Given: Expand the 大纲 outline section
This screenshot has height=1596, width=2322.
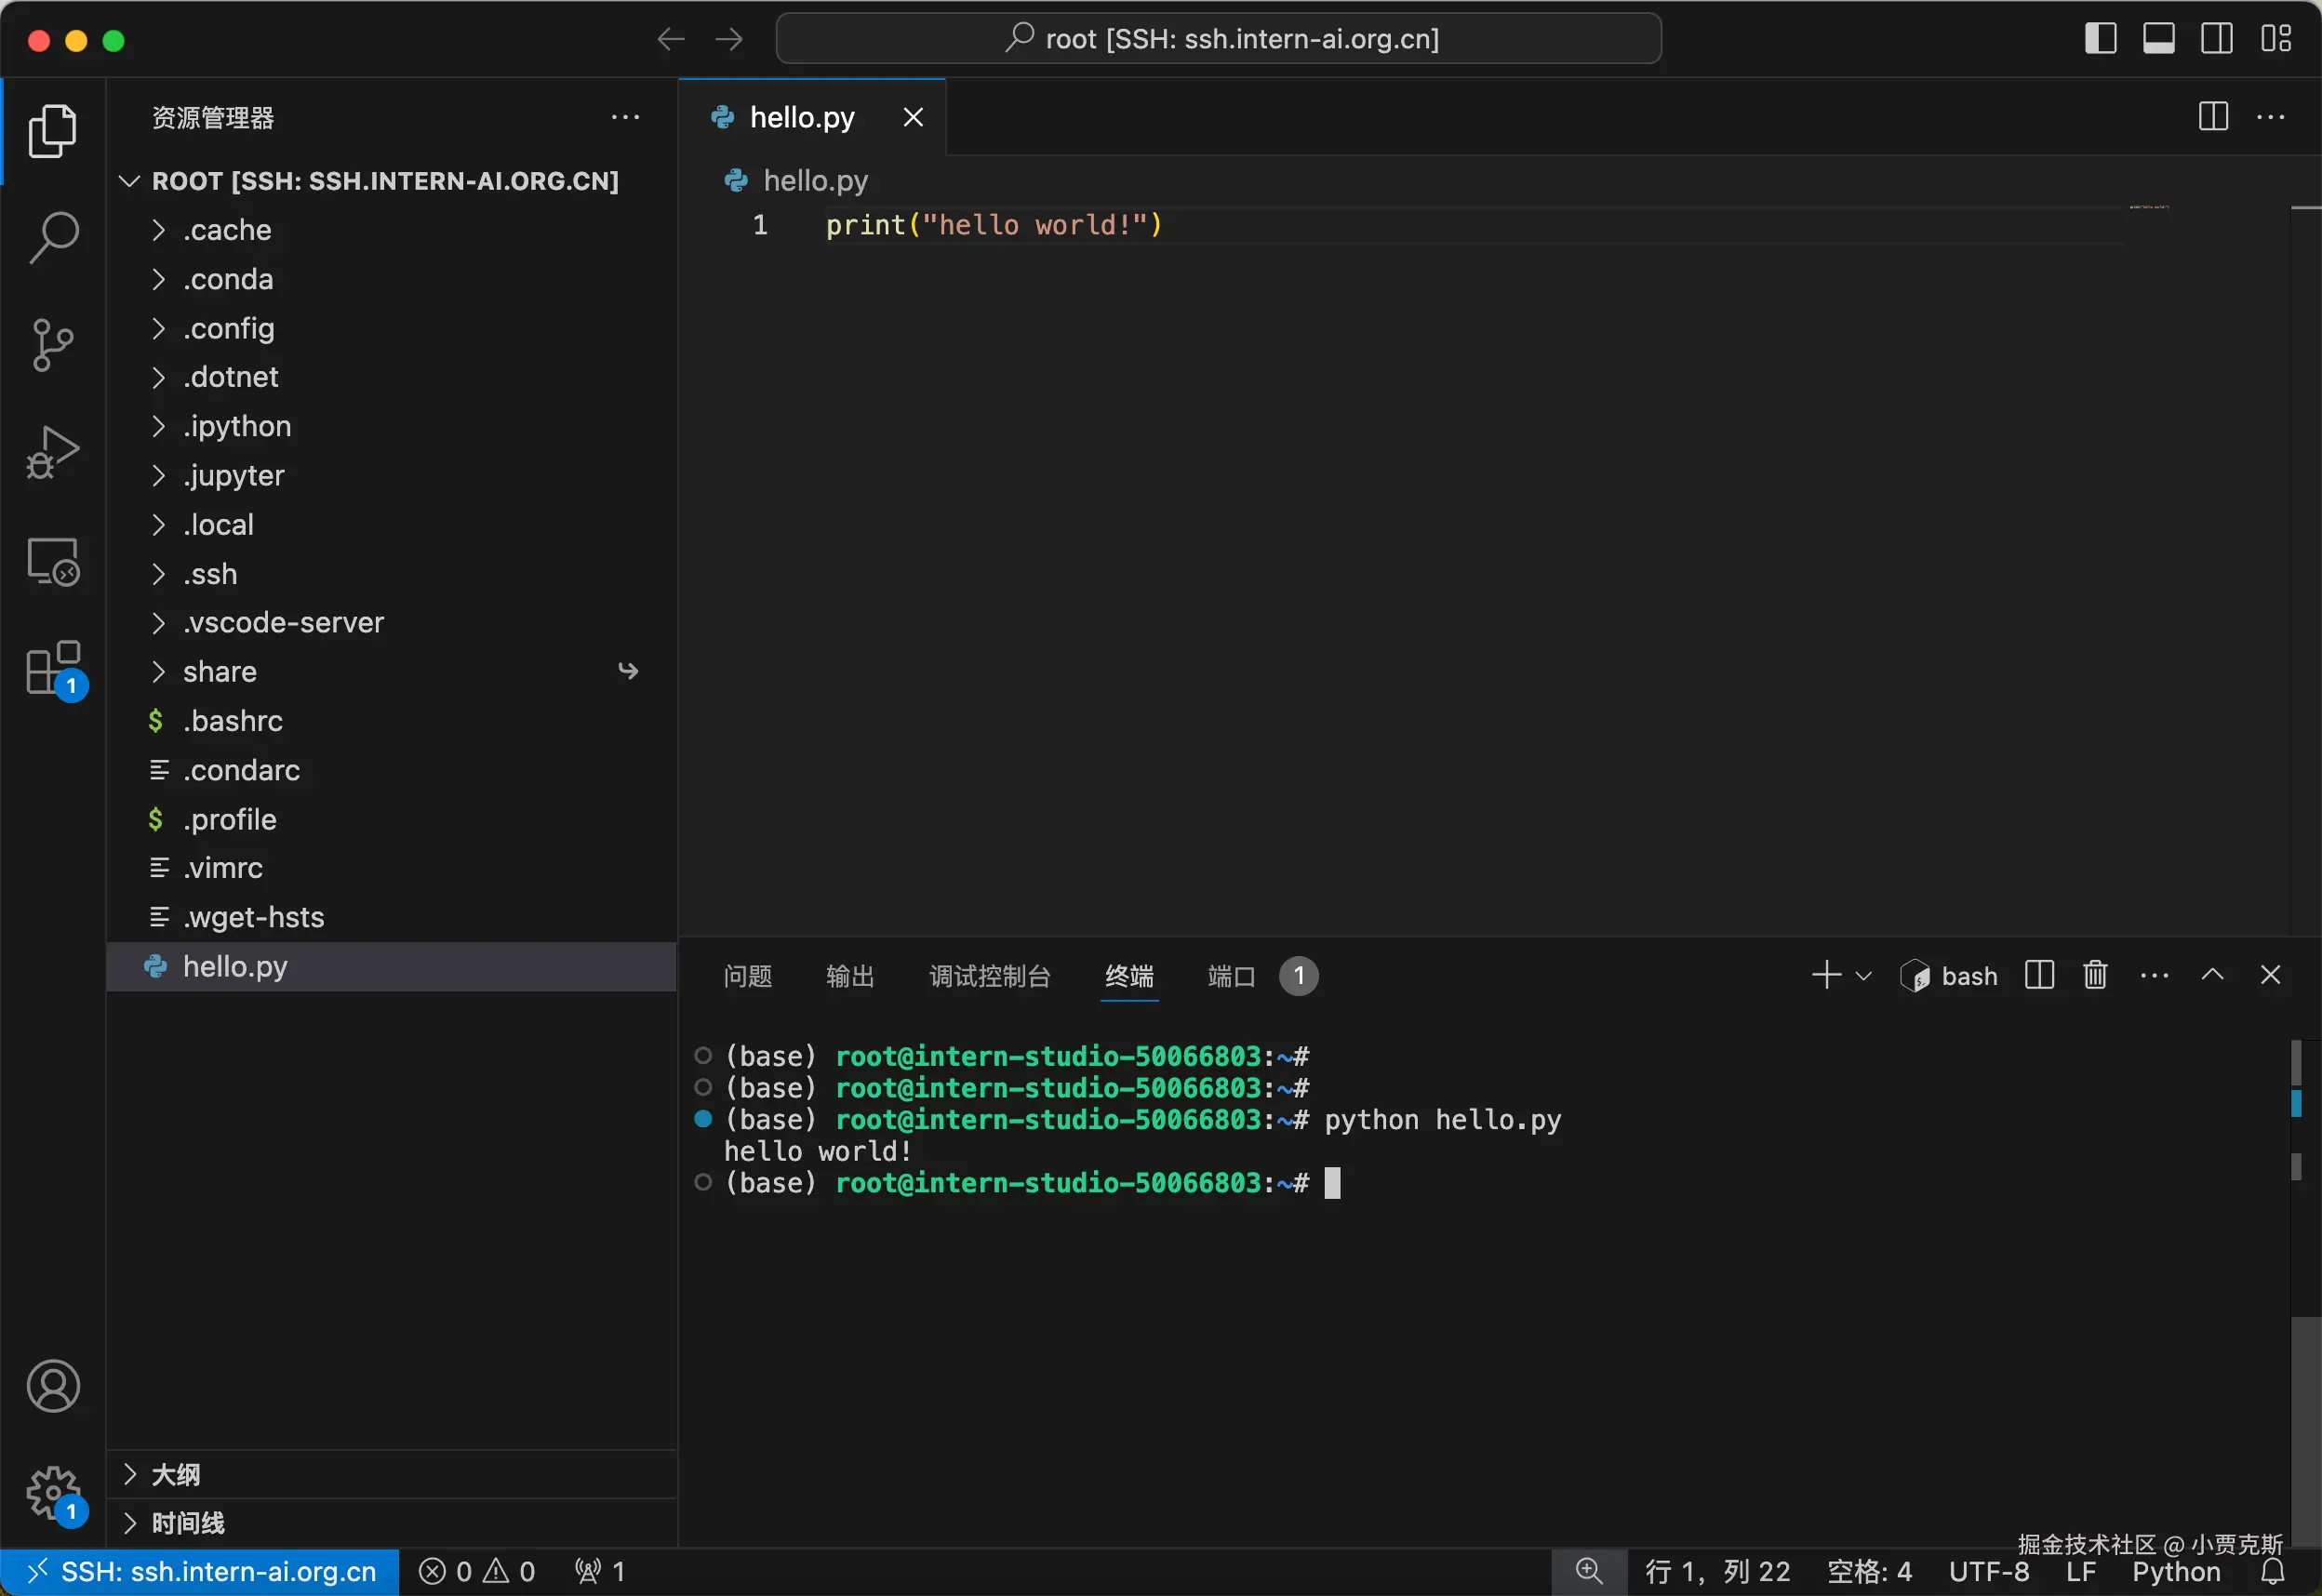Looking at the screenshot, I should tap(175, 1474).
